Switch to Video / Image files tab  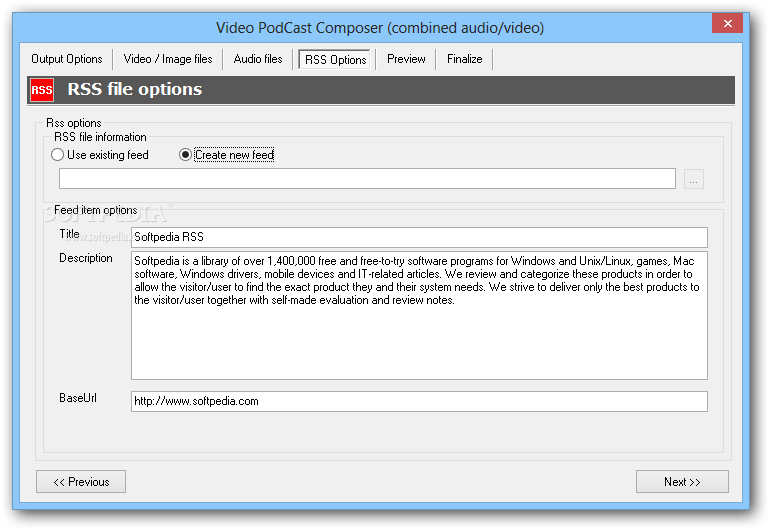pyautogui.click(x=168, y=59)
